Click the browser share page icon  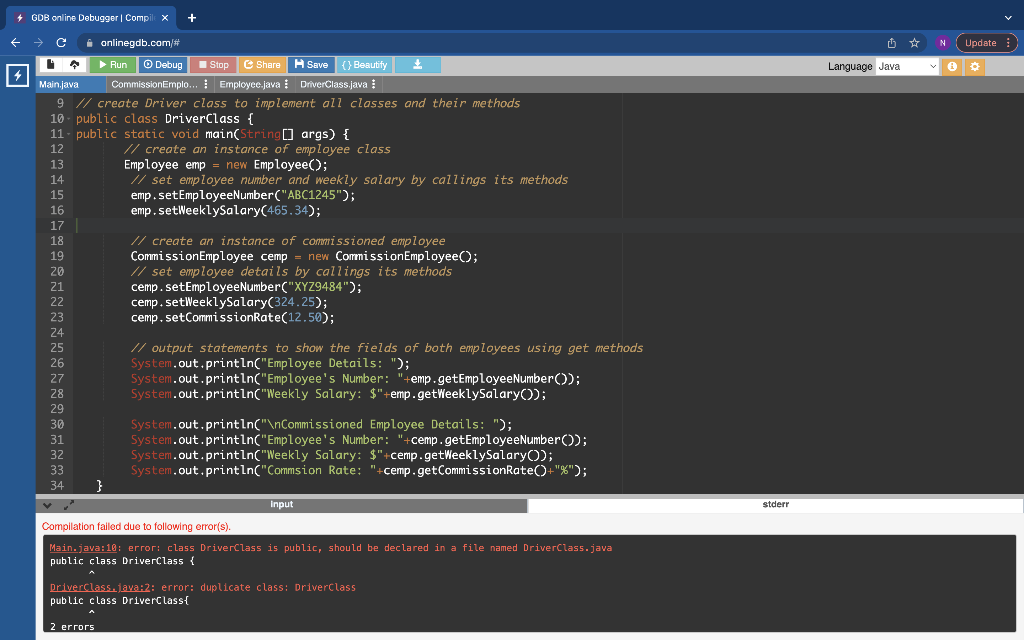coord(891,43)
